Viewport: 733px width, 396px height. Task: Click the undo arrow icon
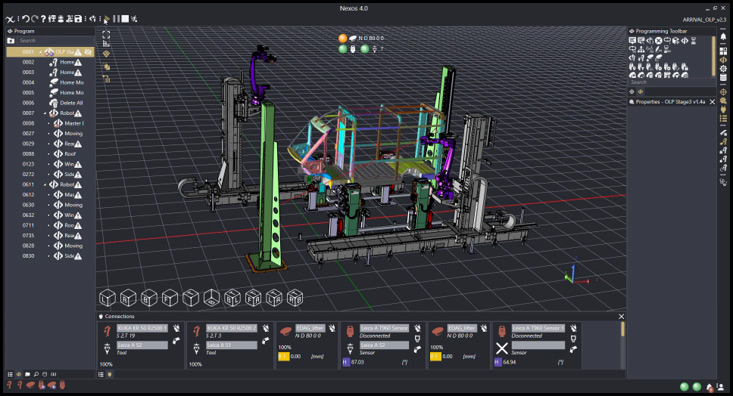(26, 19)
